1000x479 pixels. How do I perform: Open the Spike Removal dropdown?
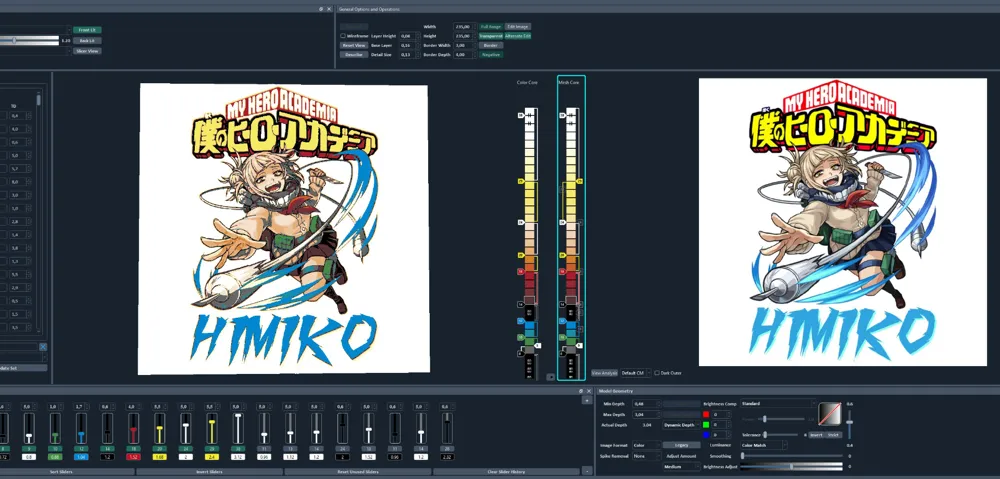pos(646,456)
